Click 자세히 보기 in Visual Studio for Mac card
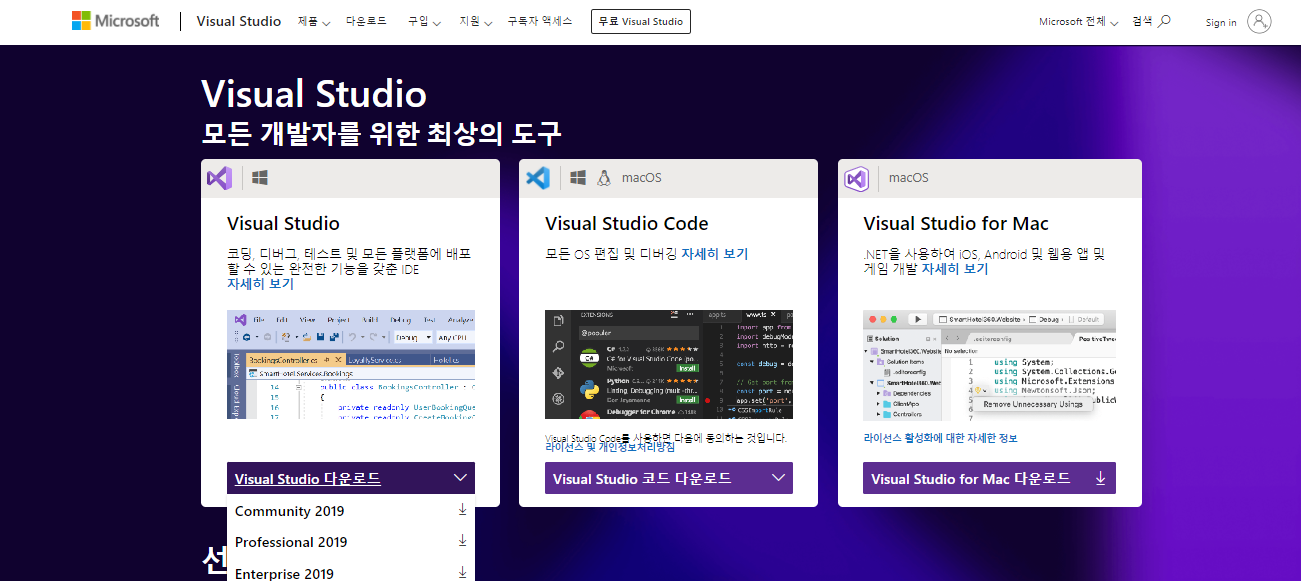The width and height of the screenshot is (1301, 581). pos(955,269)
